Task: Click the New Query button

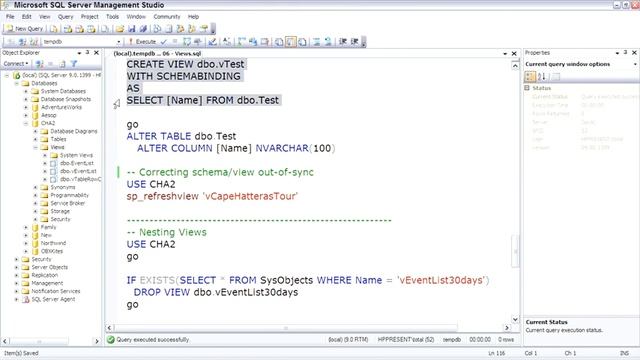Action: 25,29
